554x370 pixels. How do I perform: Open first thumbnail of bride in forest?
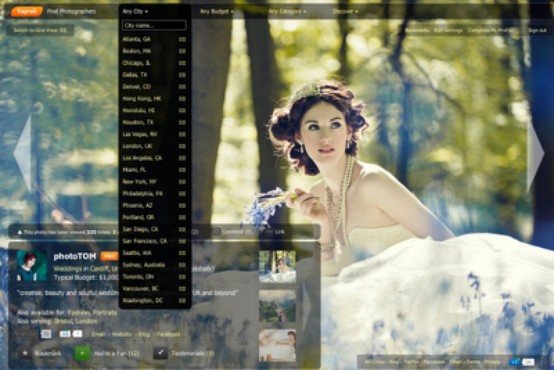(277, 266)
